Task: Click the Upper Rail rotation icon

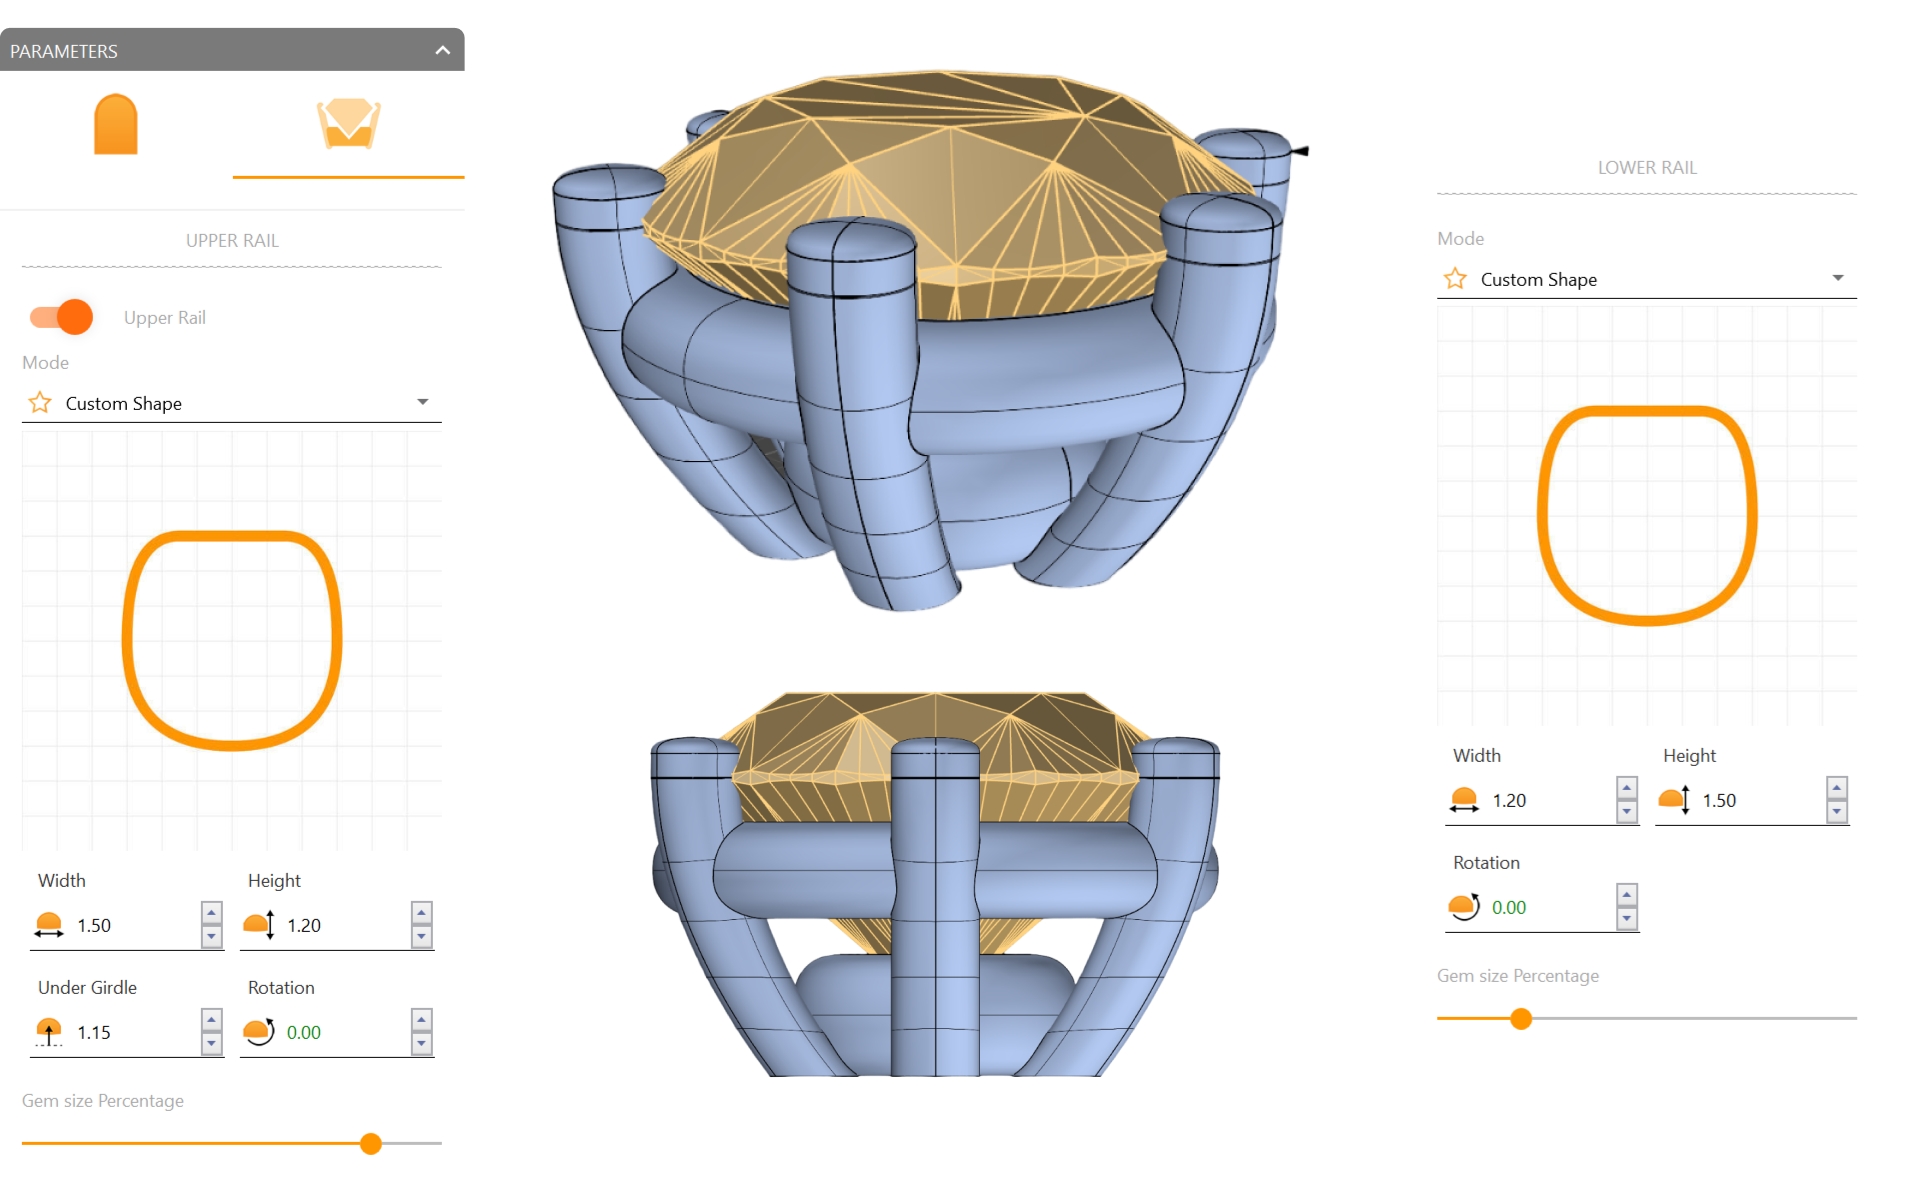Action: pyautogui.click(x=259, y=1032)
